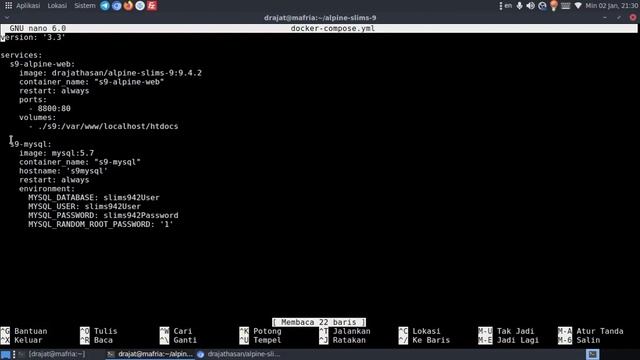This screenshot has width=640, height=360.
Task: Expand the terminal window menu chevron
Action: [x=7, y=18]
